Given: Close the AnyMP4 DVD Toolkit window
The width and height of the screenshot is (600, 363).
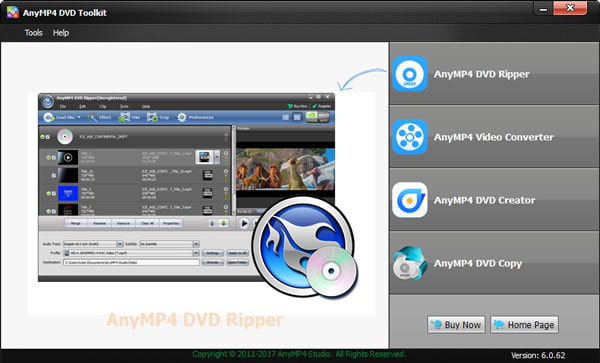Looking at the screenshot, I should tap(570, 8).
